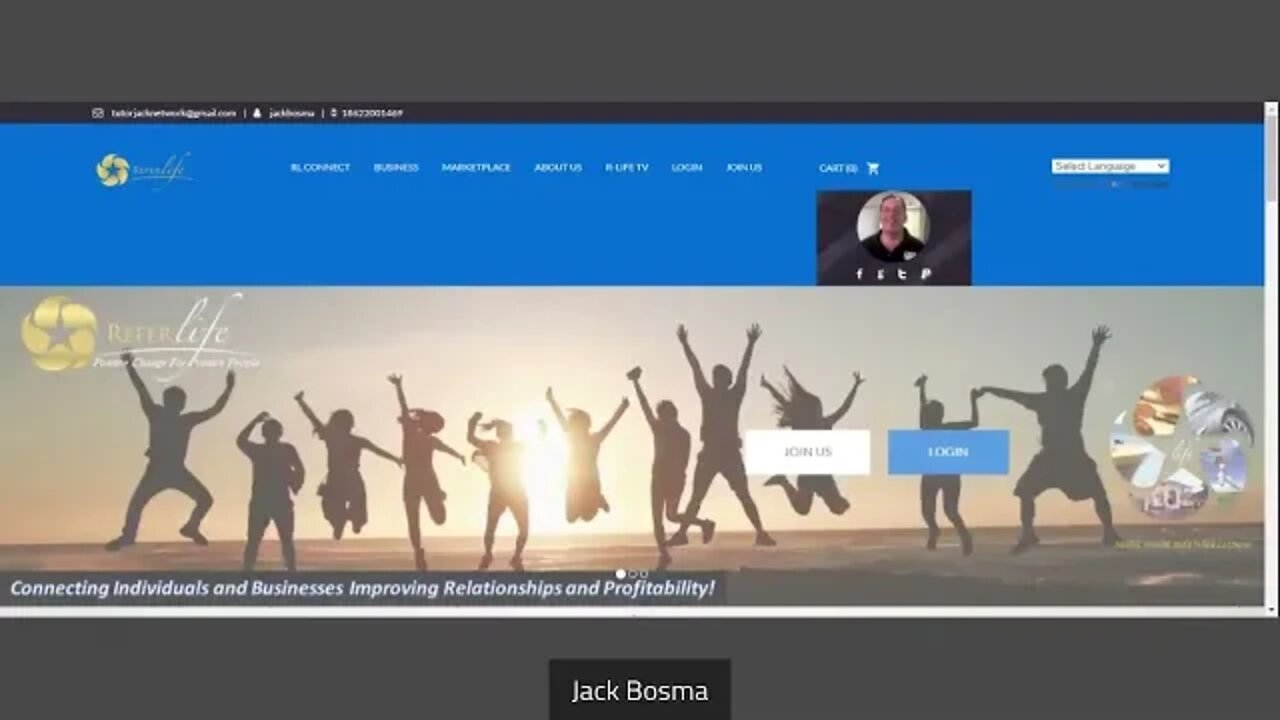This screenshot has width=1280, height=720.
Task: Click JOIN US in the navigation bar
Action: pos(744,168)
